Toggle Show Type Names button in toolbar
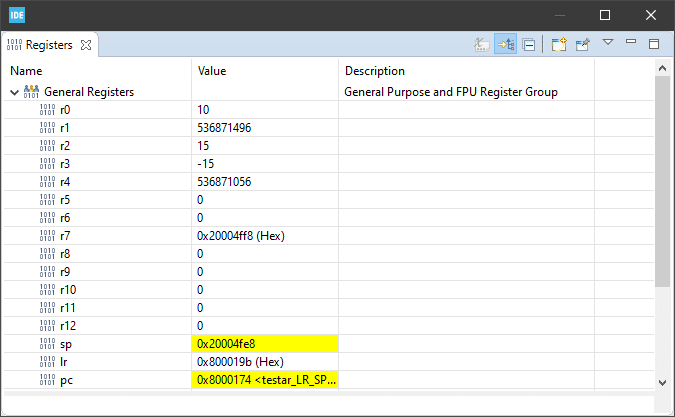This screenshot has height=417, width=675. [481, 44]
